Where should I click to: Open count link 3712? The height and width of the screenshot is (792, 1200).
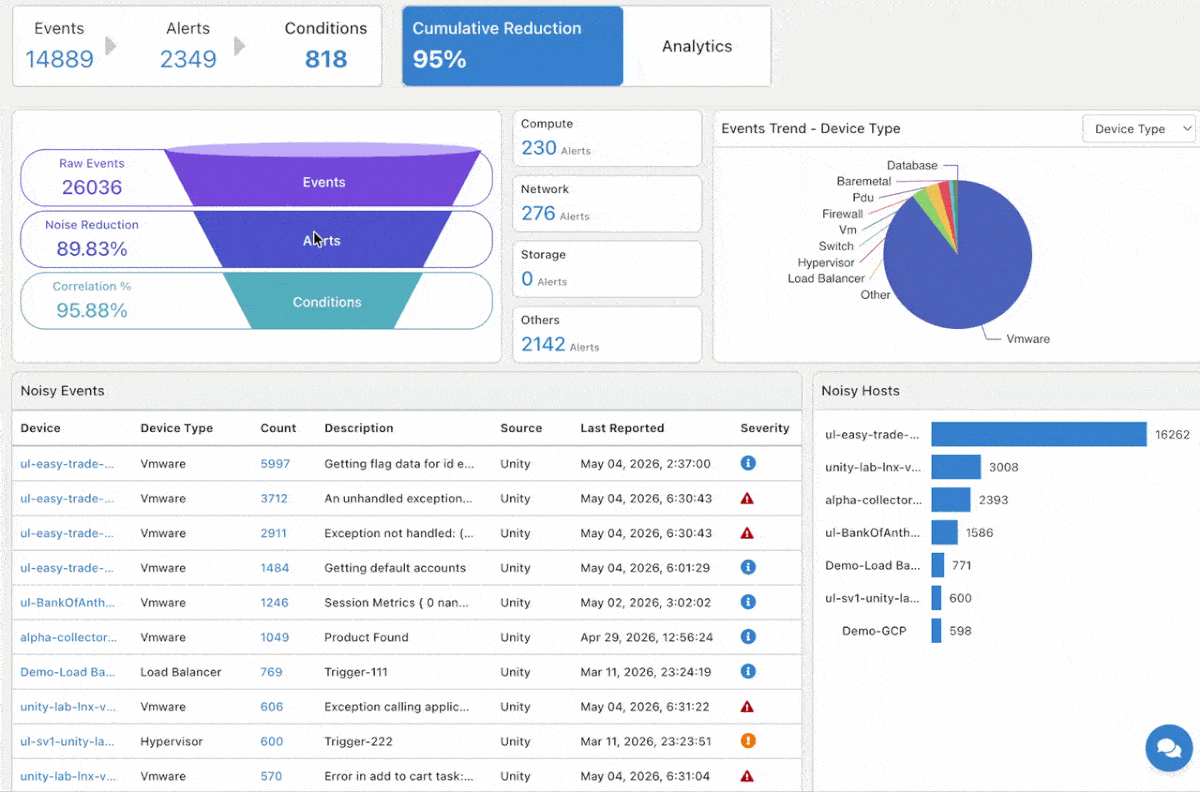coord(274,498)
